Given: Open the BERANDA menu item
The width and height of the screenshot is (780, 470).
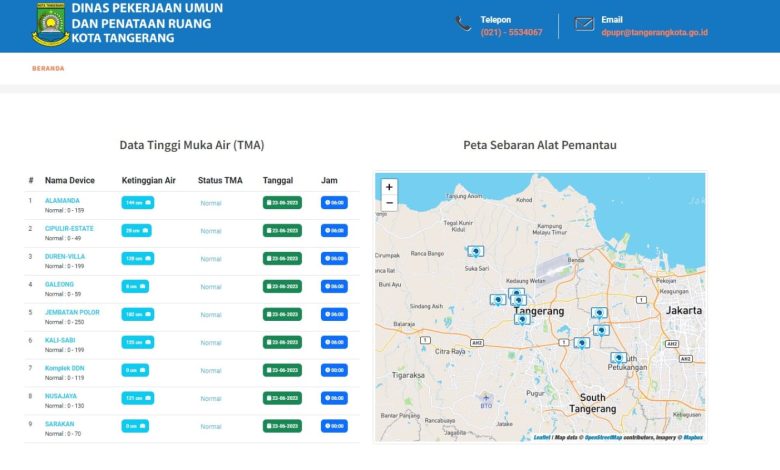Looking at the screenshot, I should [x=48, y=69].
